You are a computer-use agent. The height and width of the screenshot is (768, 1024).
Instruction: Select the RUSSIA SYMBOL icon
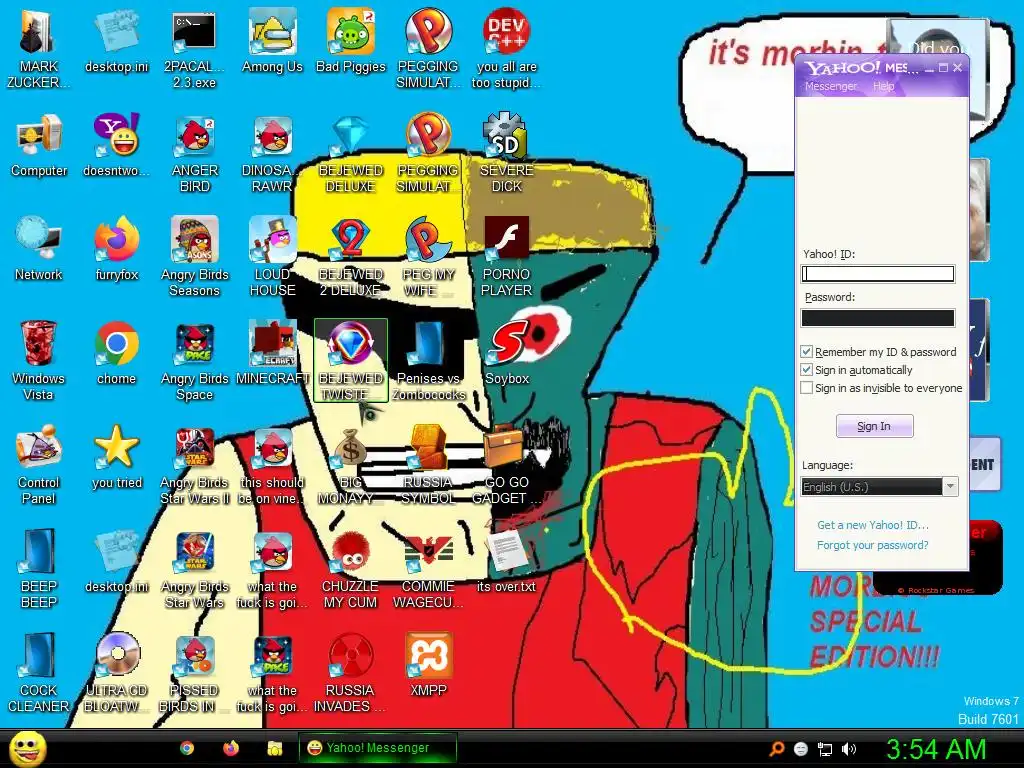[428, 464]
